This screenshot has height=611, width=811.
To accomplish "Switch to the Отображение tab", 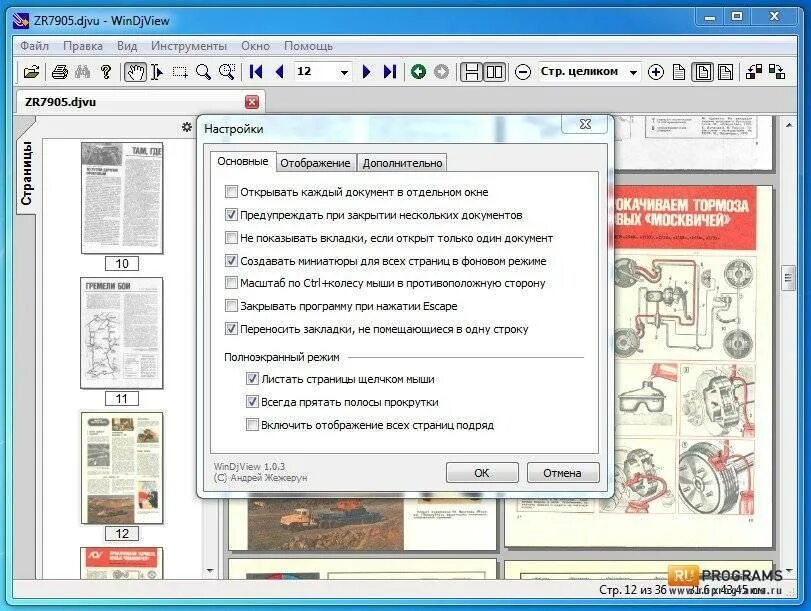I will [x=316, y=163].
